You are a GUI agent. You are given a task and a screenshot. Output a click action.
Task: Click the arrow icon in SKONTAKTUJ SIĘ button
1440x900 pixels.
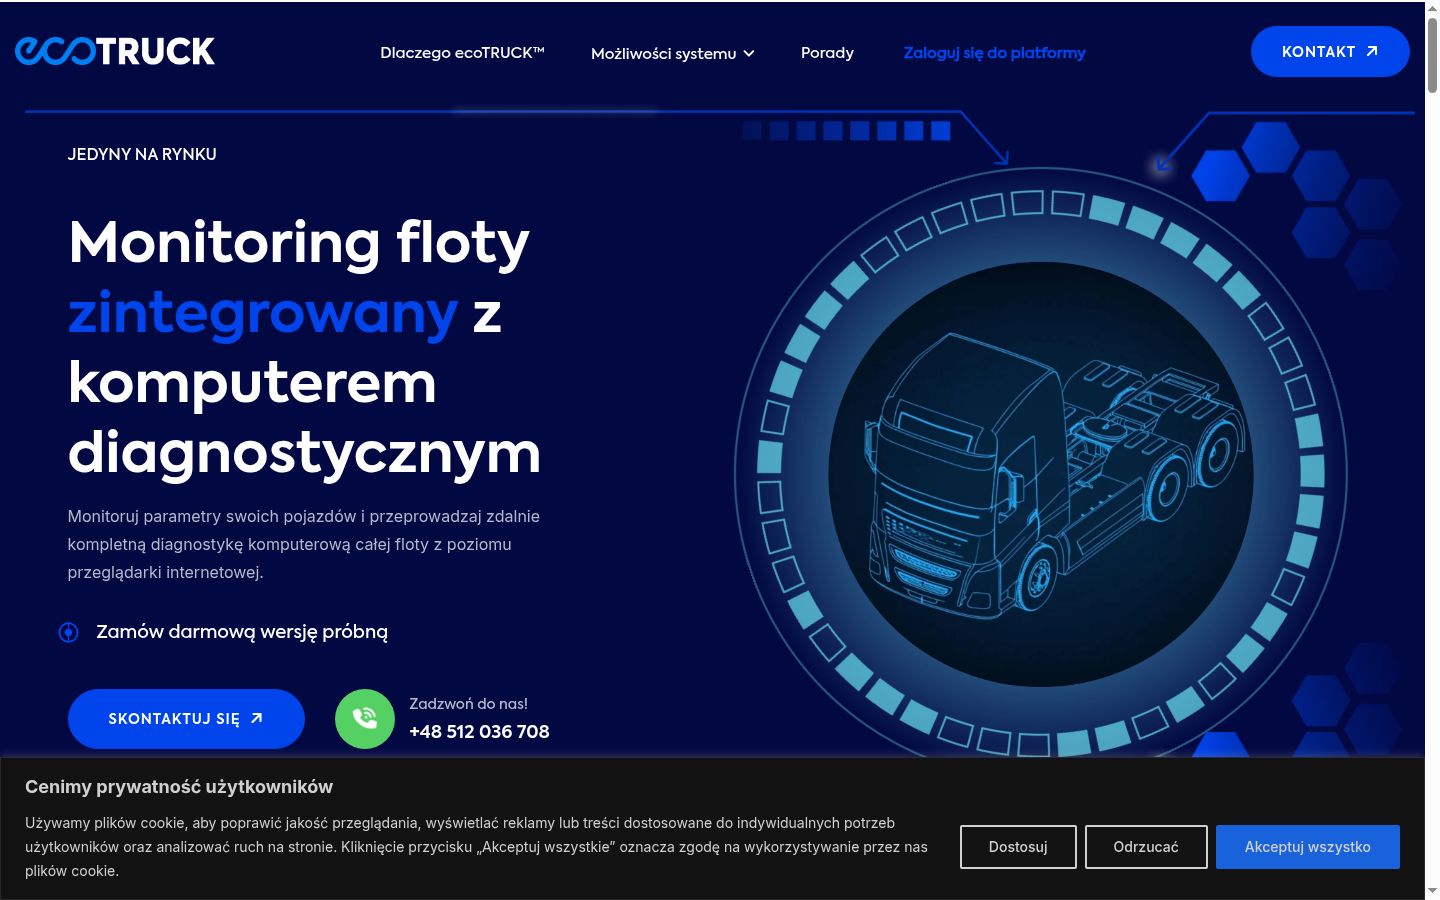click(257, 718)
